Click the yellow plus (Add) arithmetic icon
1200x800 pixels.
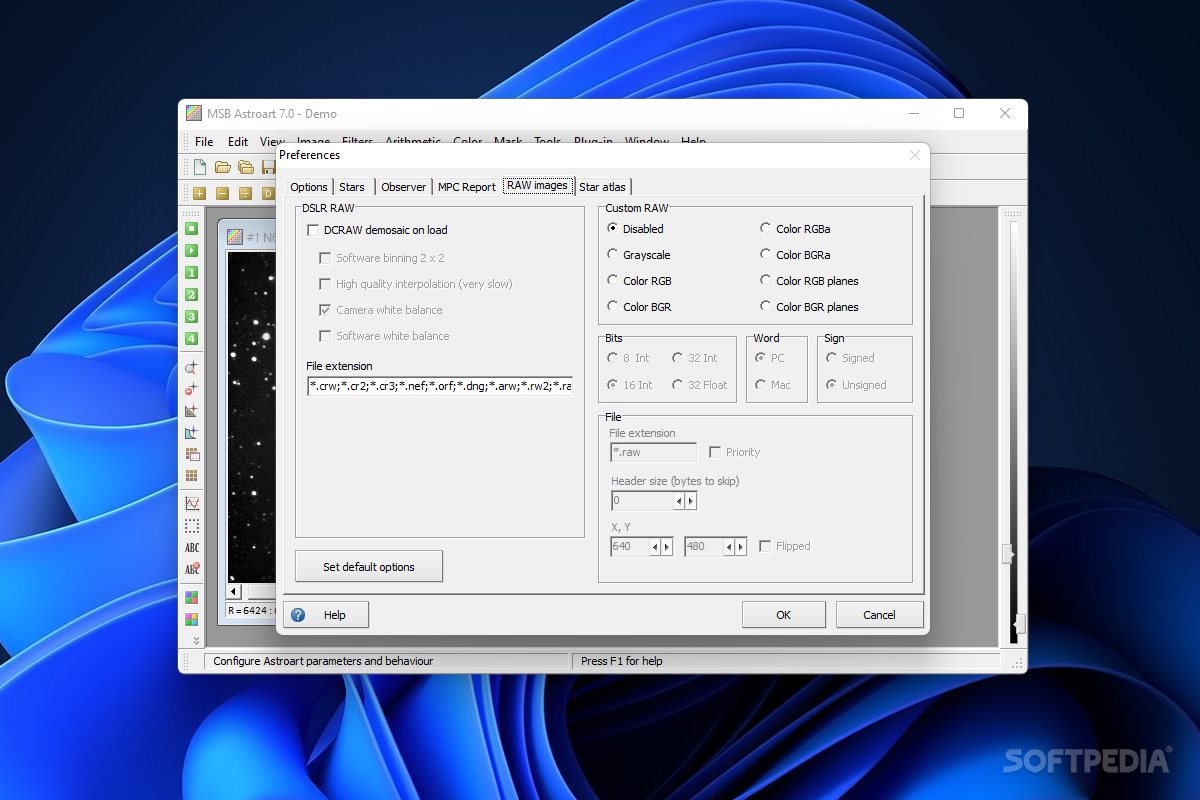tap(200, 193)
